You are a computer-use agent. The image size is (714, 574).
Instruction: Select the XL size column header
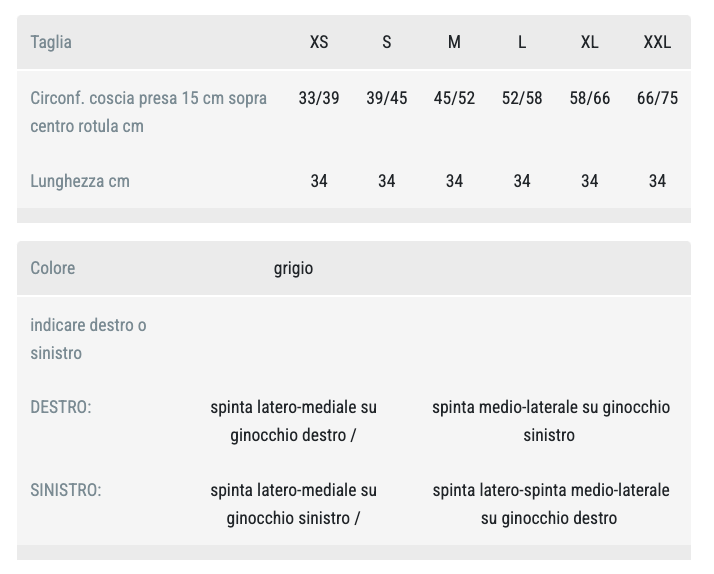tap(590, 42)
